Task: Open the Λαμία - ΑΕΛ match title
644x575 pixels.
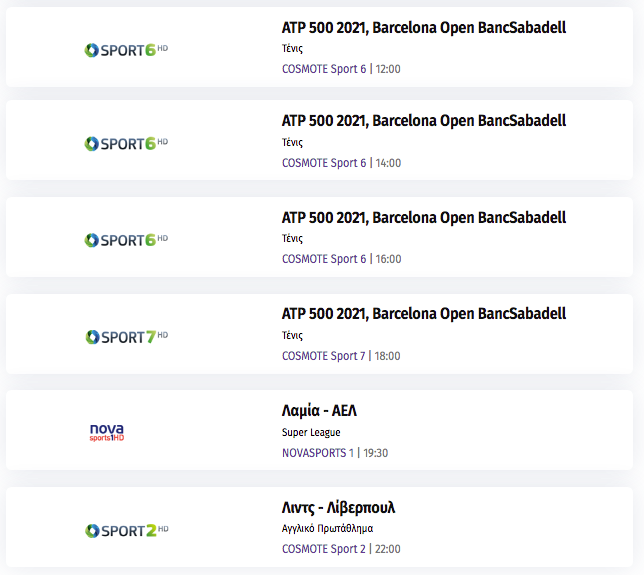Action: (319, 411)
